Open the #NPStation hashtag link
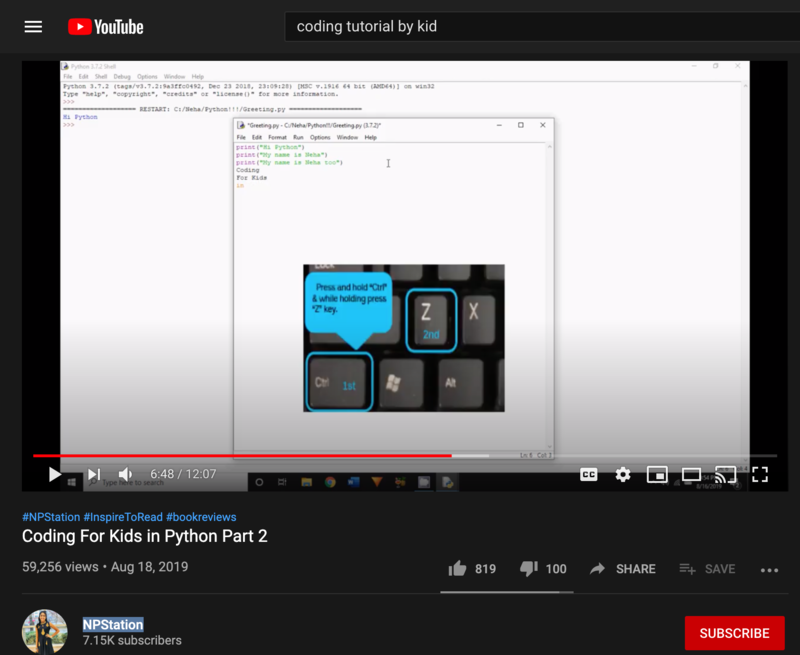 pyautogui.click(x=50, y=517)
